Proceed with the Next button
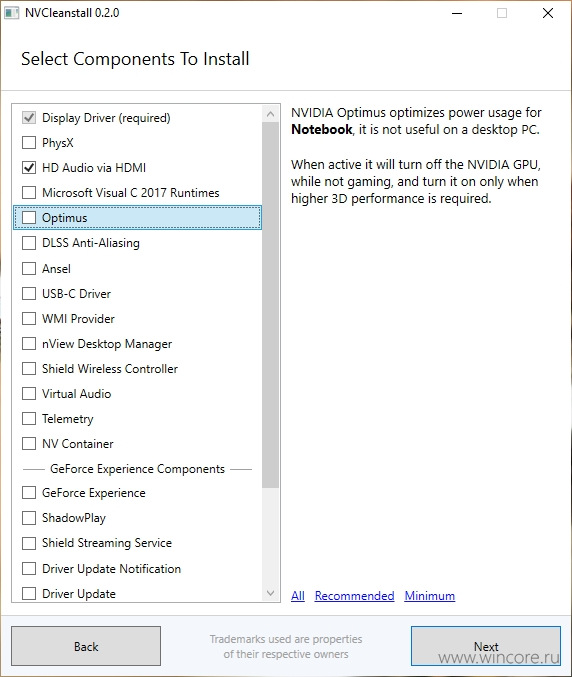This screenshot has height=677, width=572. 486,646
